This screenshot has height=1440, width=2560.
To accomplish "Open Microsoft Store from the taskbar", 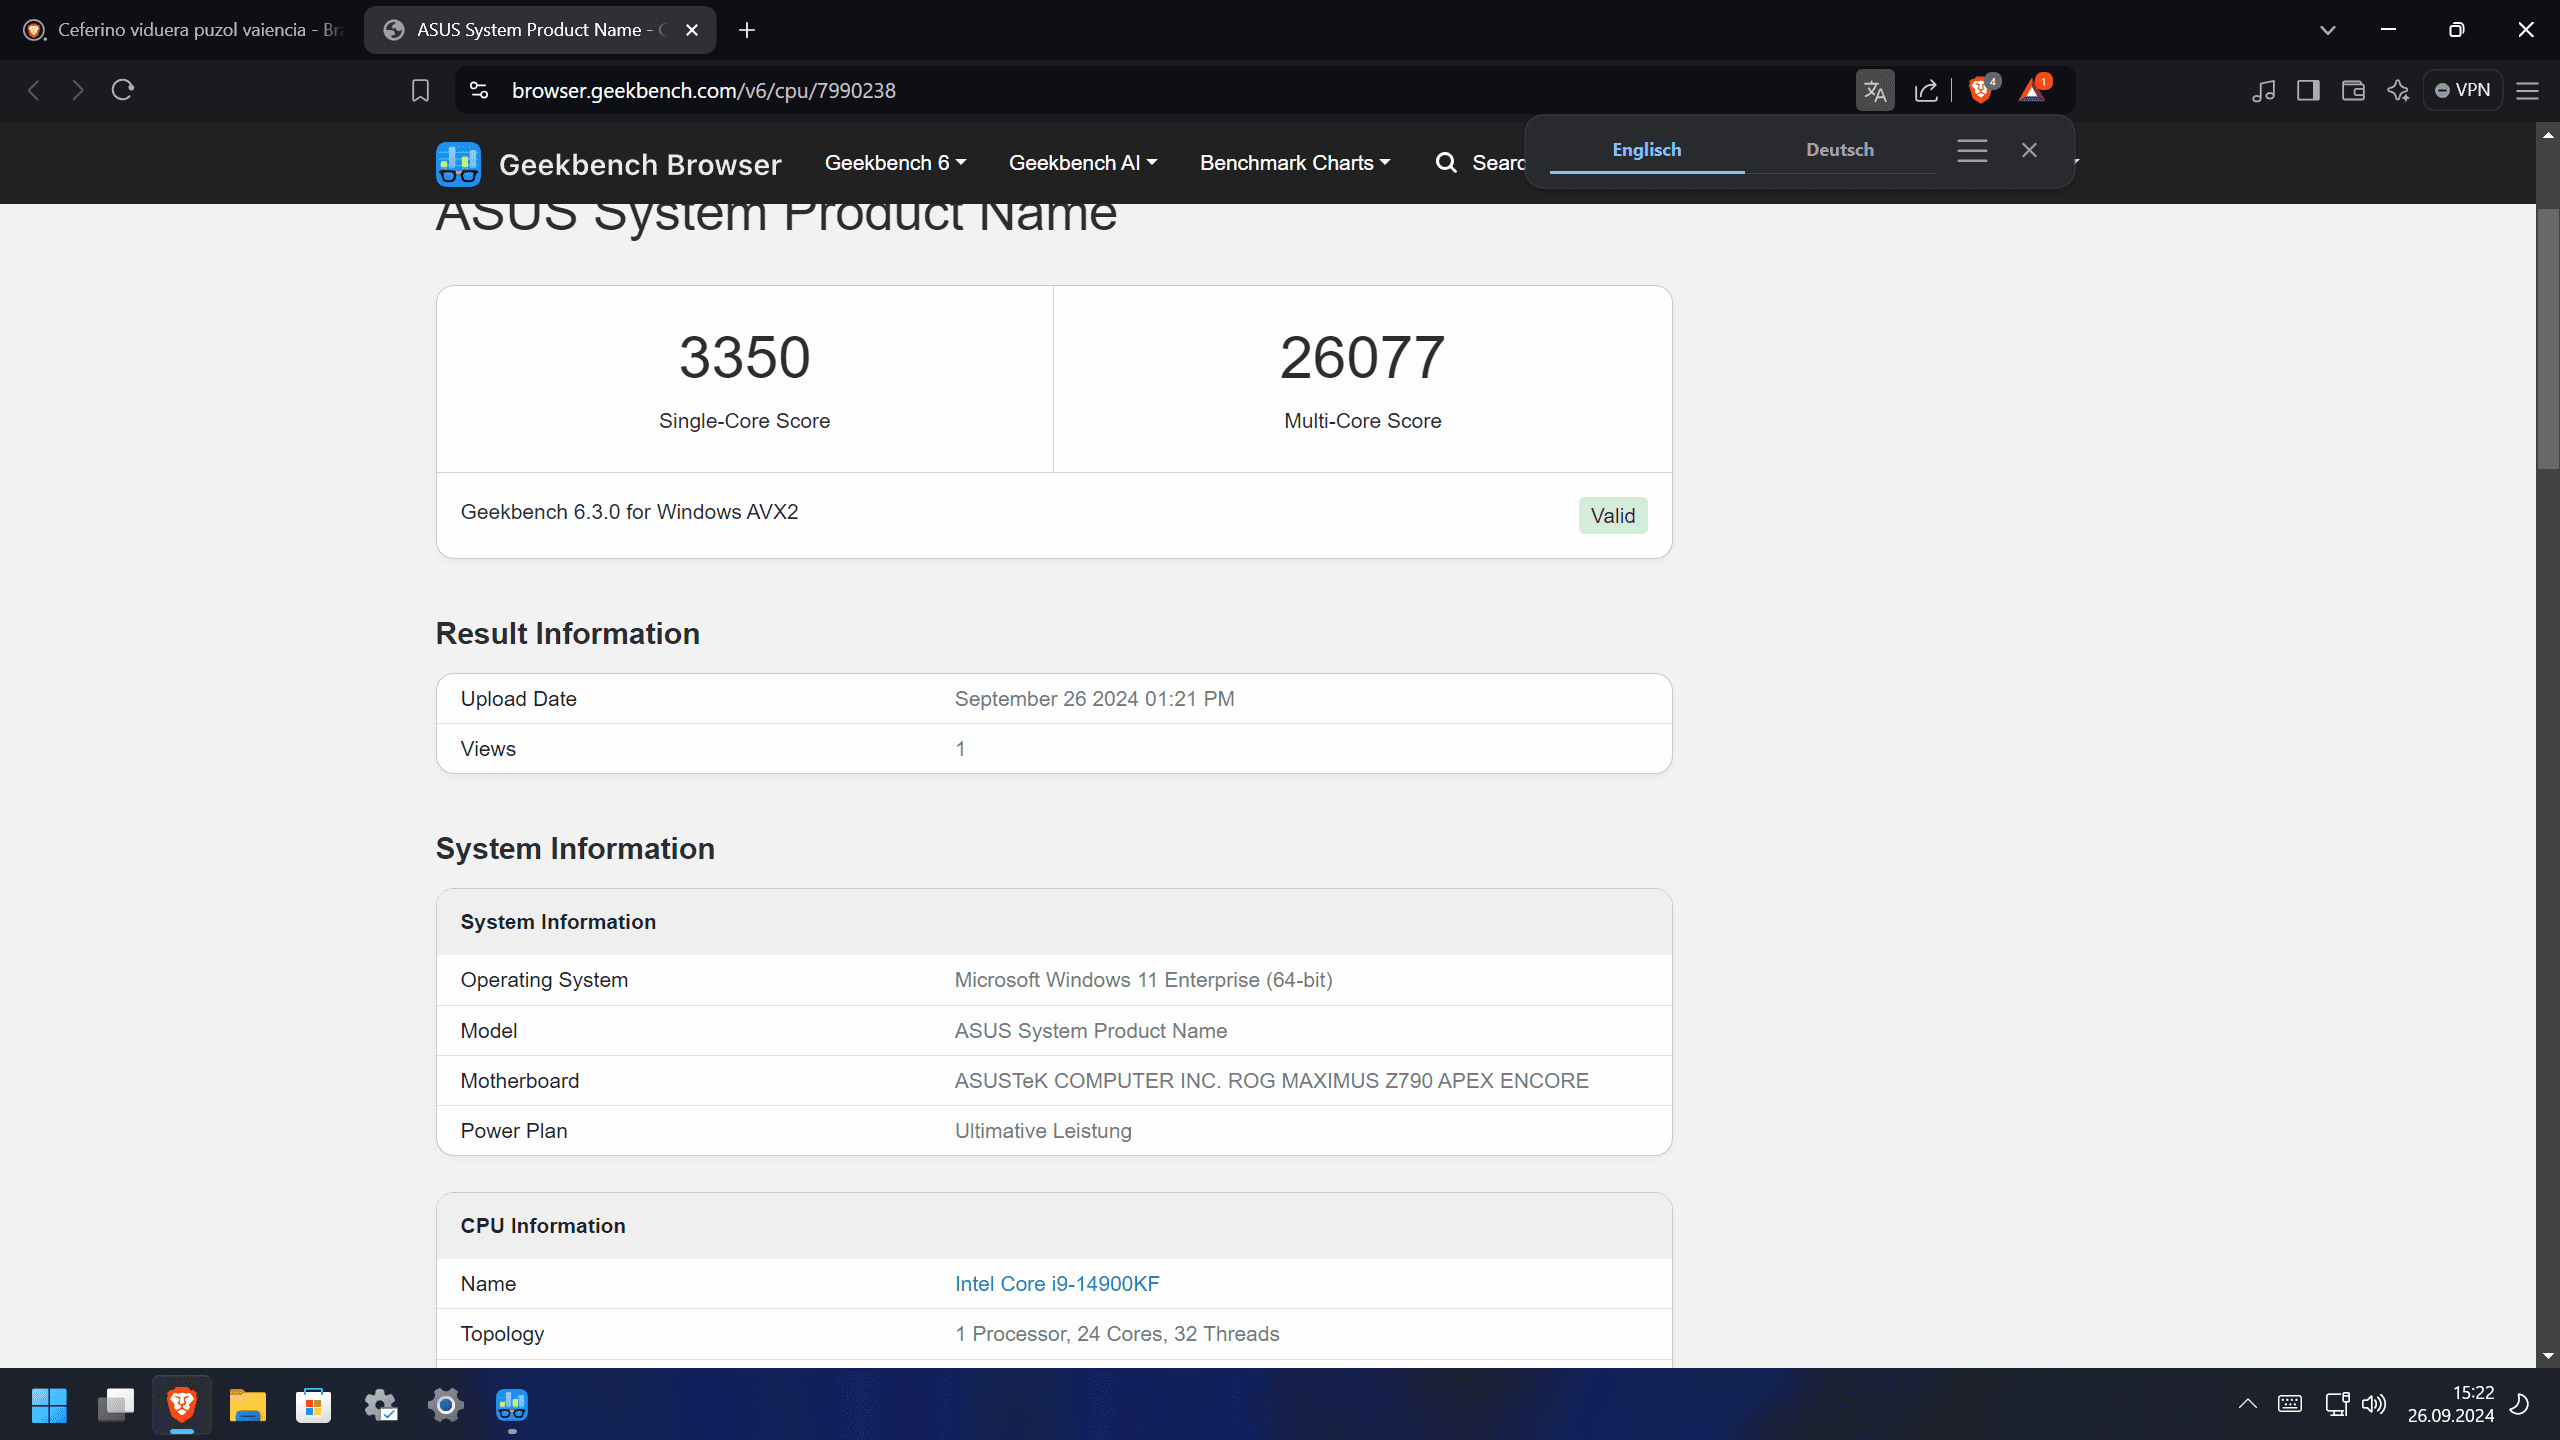I will (x=313, y=1405).
